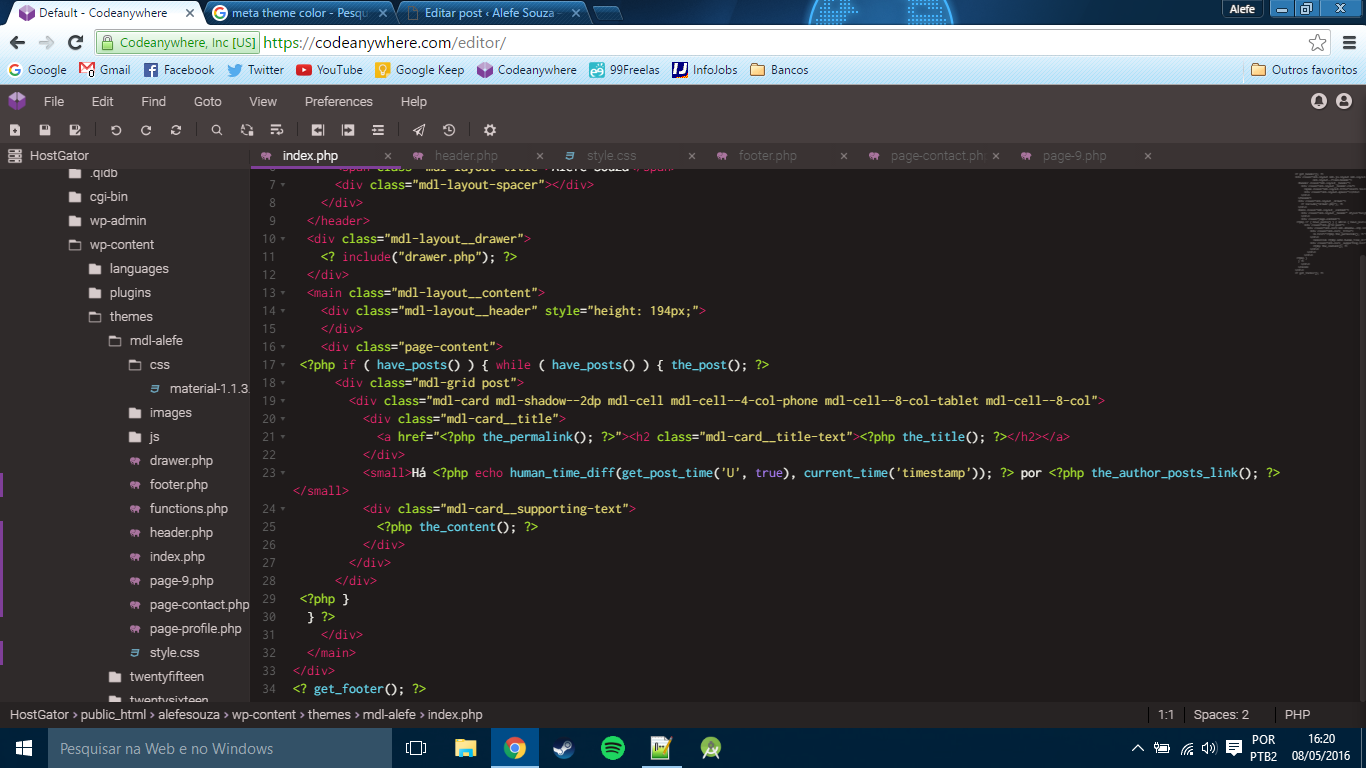The image size is (1366, 768).
Task: Open Spotify from Windows taskbar
Action: click(x=613, y=748)
